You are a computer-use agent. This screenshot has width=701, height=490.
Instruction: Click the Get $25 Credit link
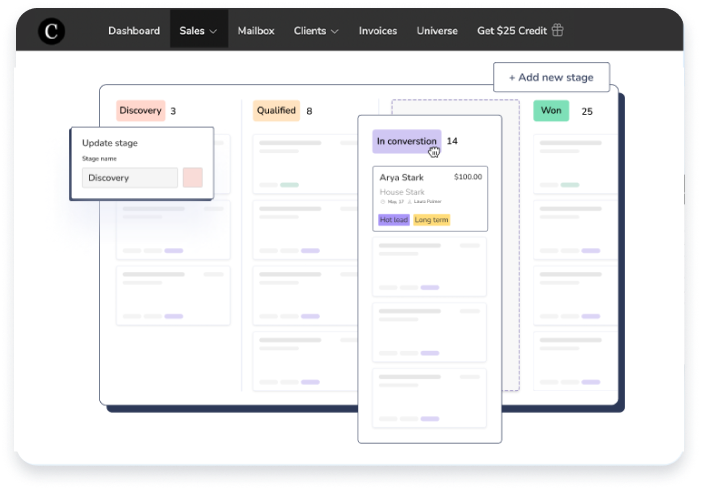512,31
